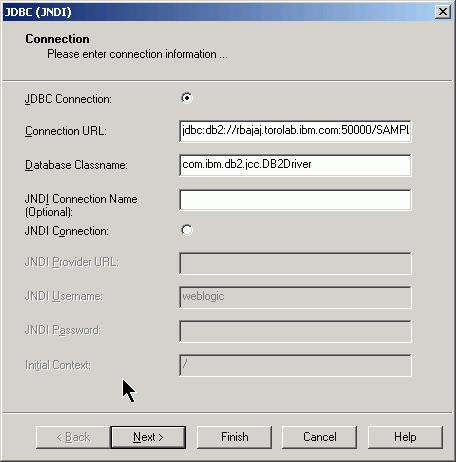Cancel the JDBC connection dialog
Screen dimensions: 456x462
tap(319, 437)
